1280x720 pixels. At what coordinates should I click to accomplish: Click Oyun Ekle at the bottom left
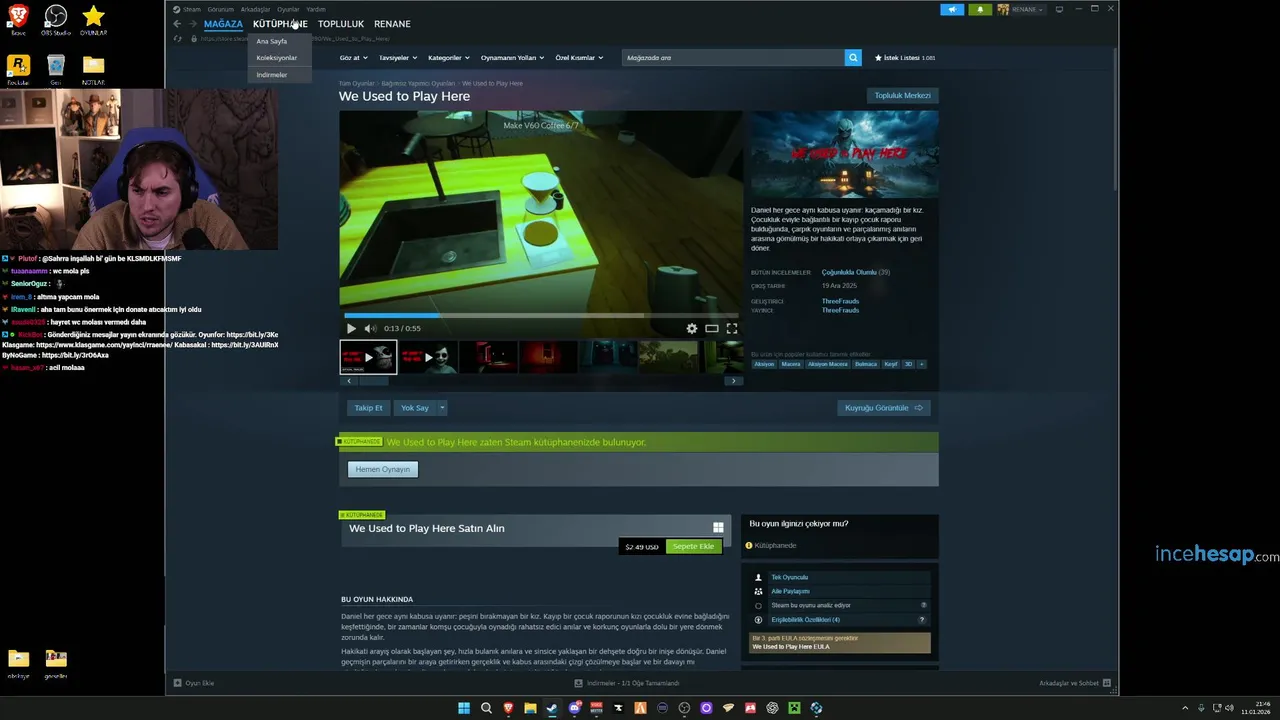(x=194, y=683)
